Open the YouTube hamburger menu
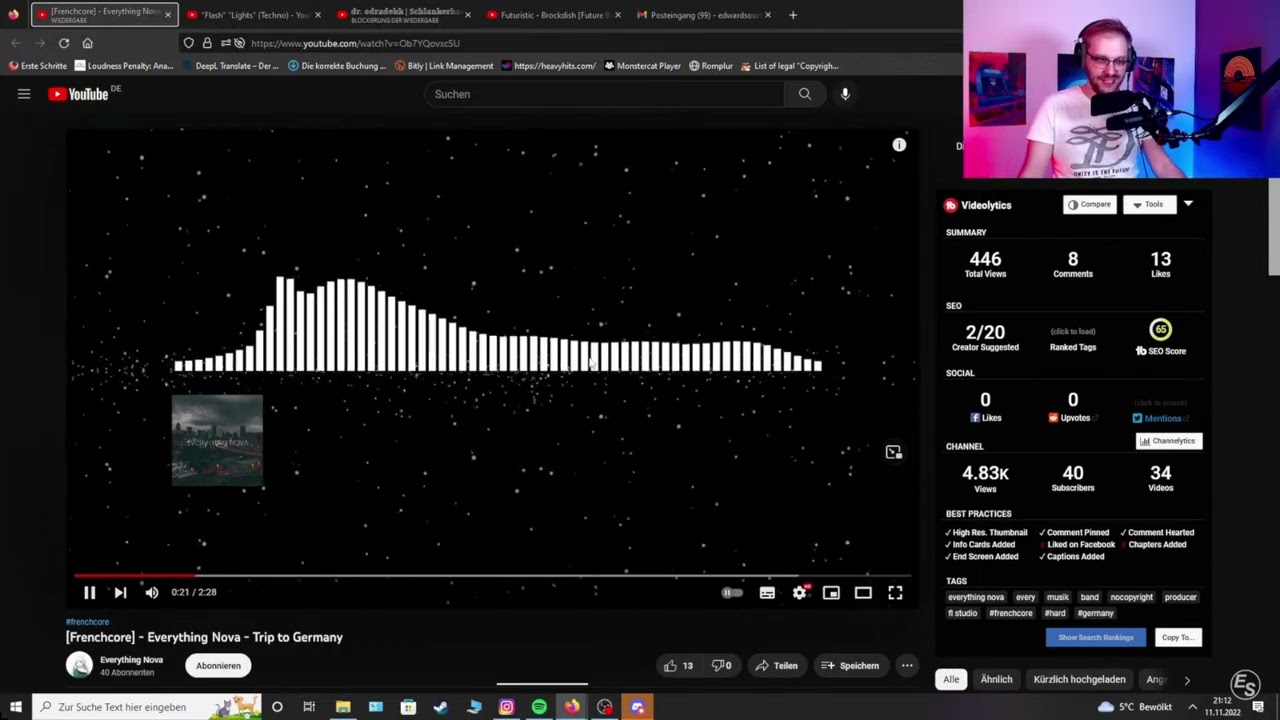1280x720 pixels. click(x=24, y=94)
